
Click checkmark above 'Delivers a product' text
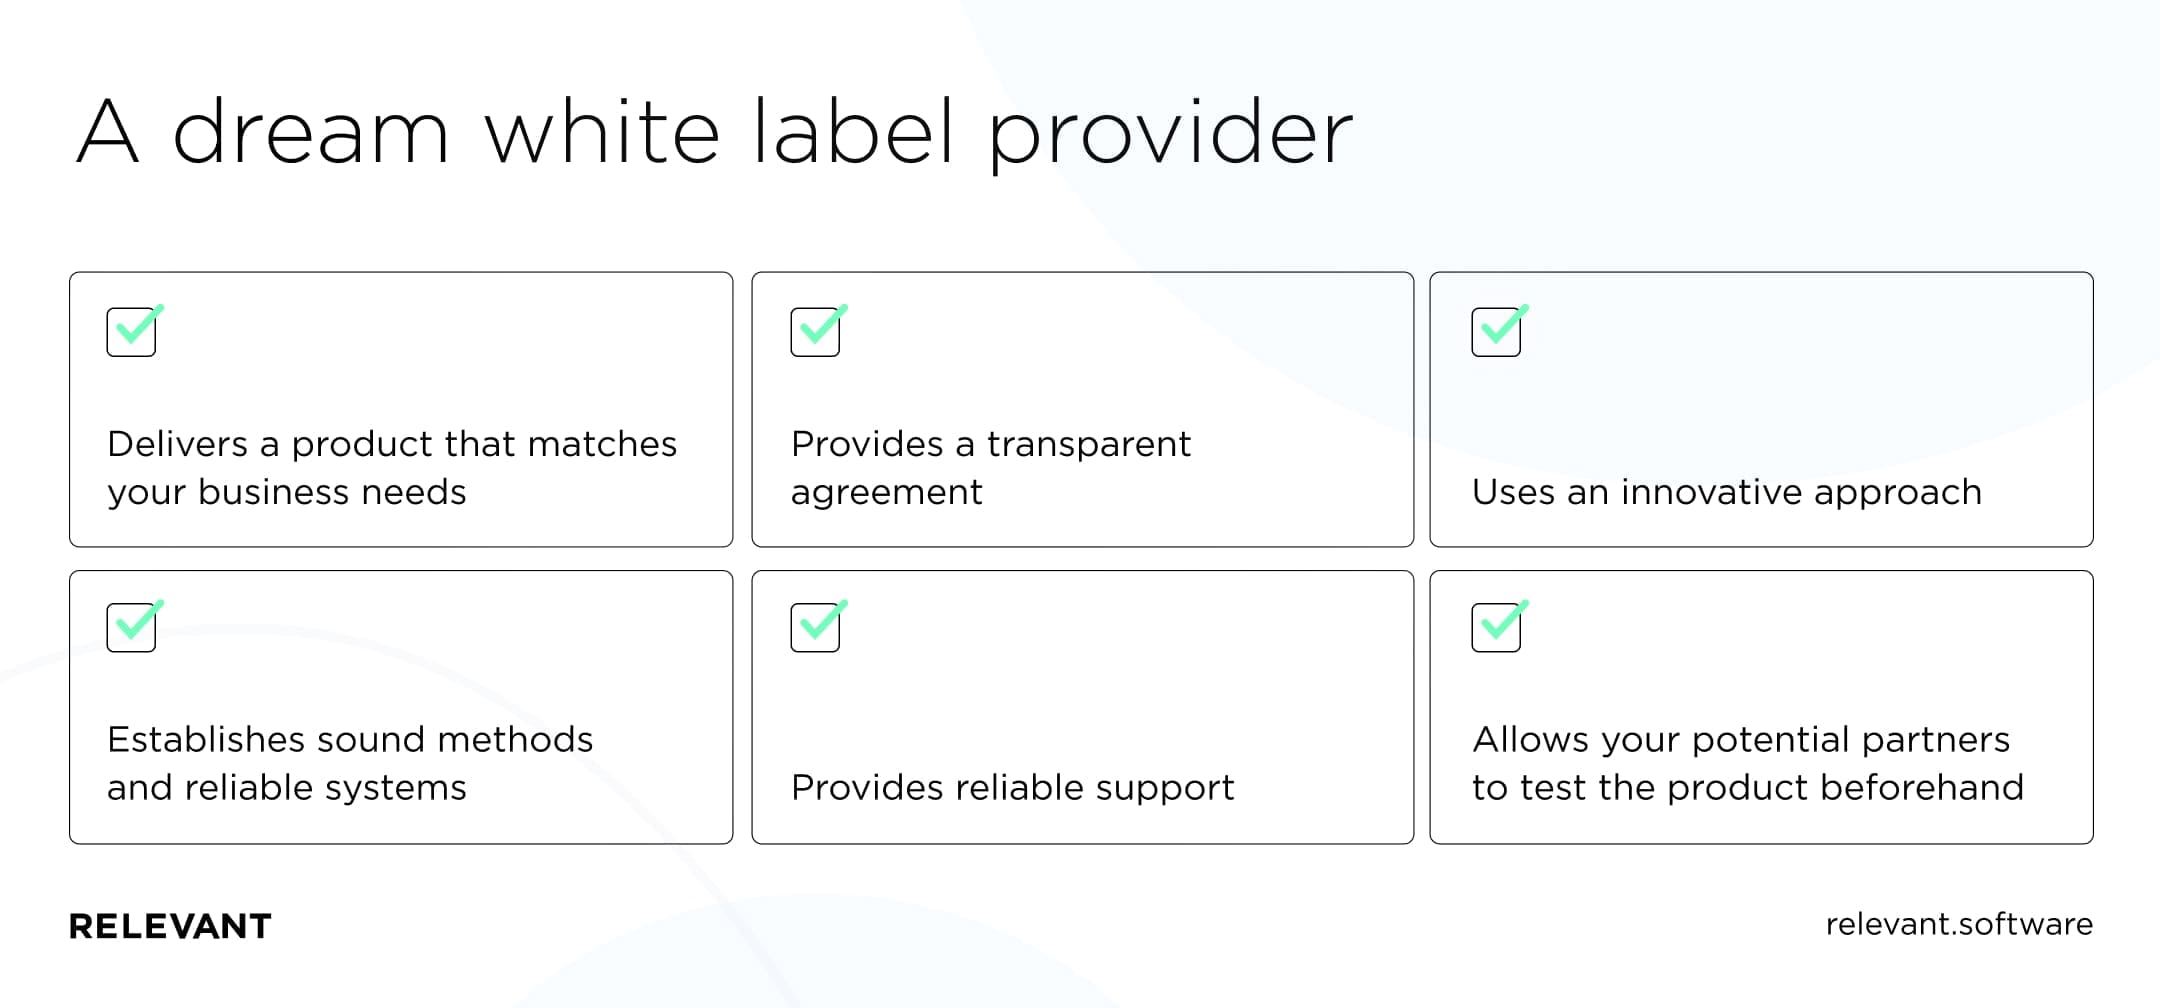(x=135, y=329)
